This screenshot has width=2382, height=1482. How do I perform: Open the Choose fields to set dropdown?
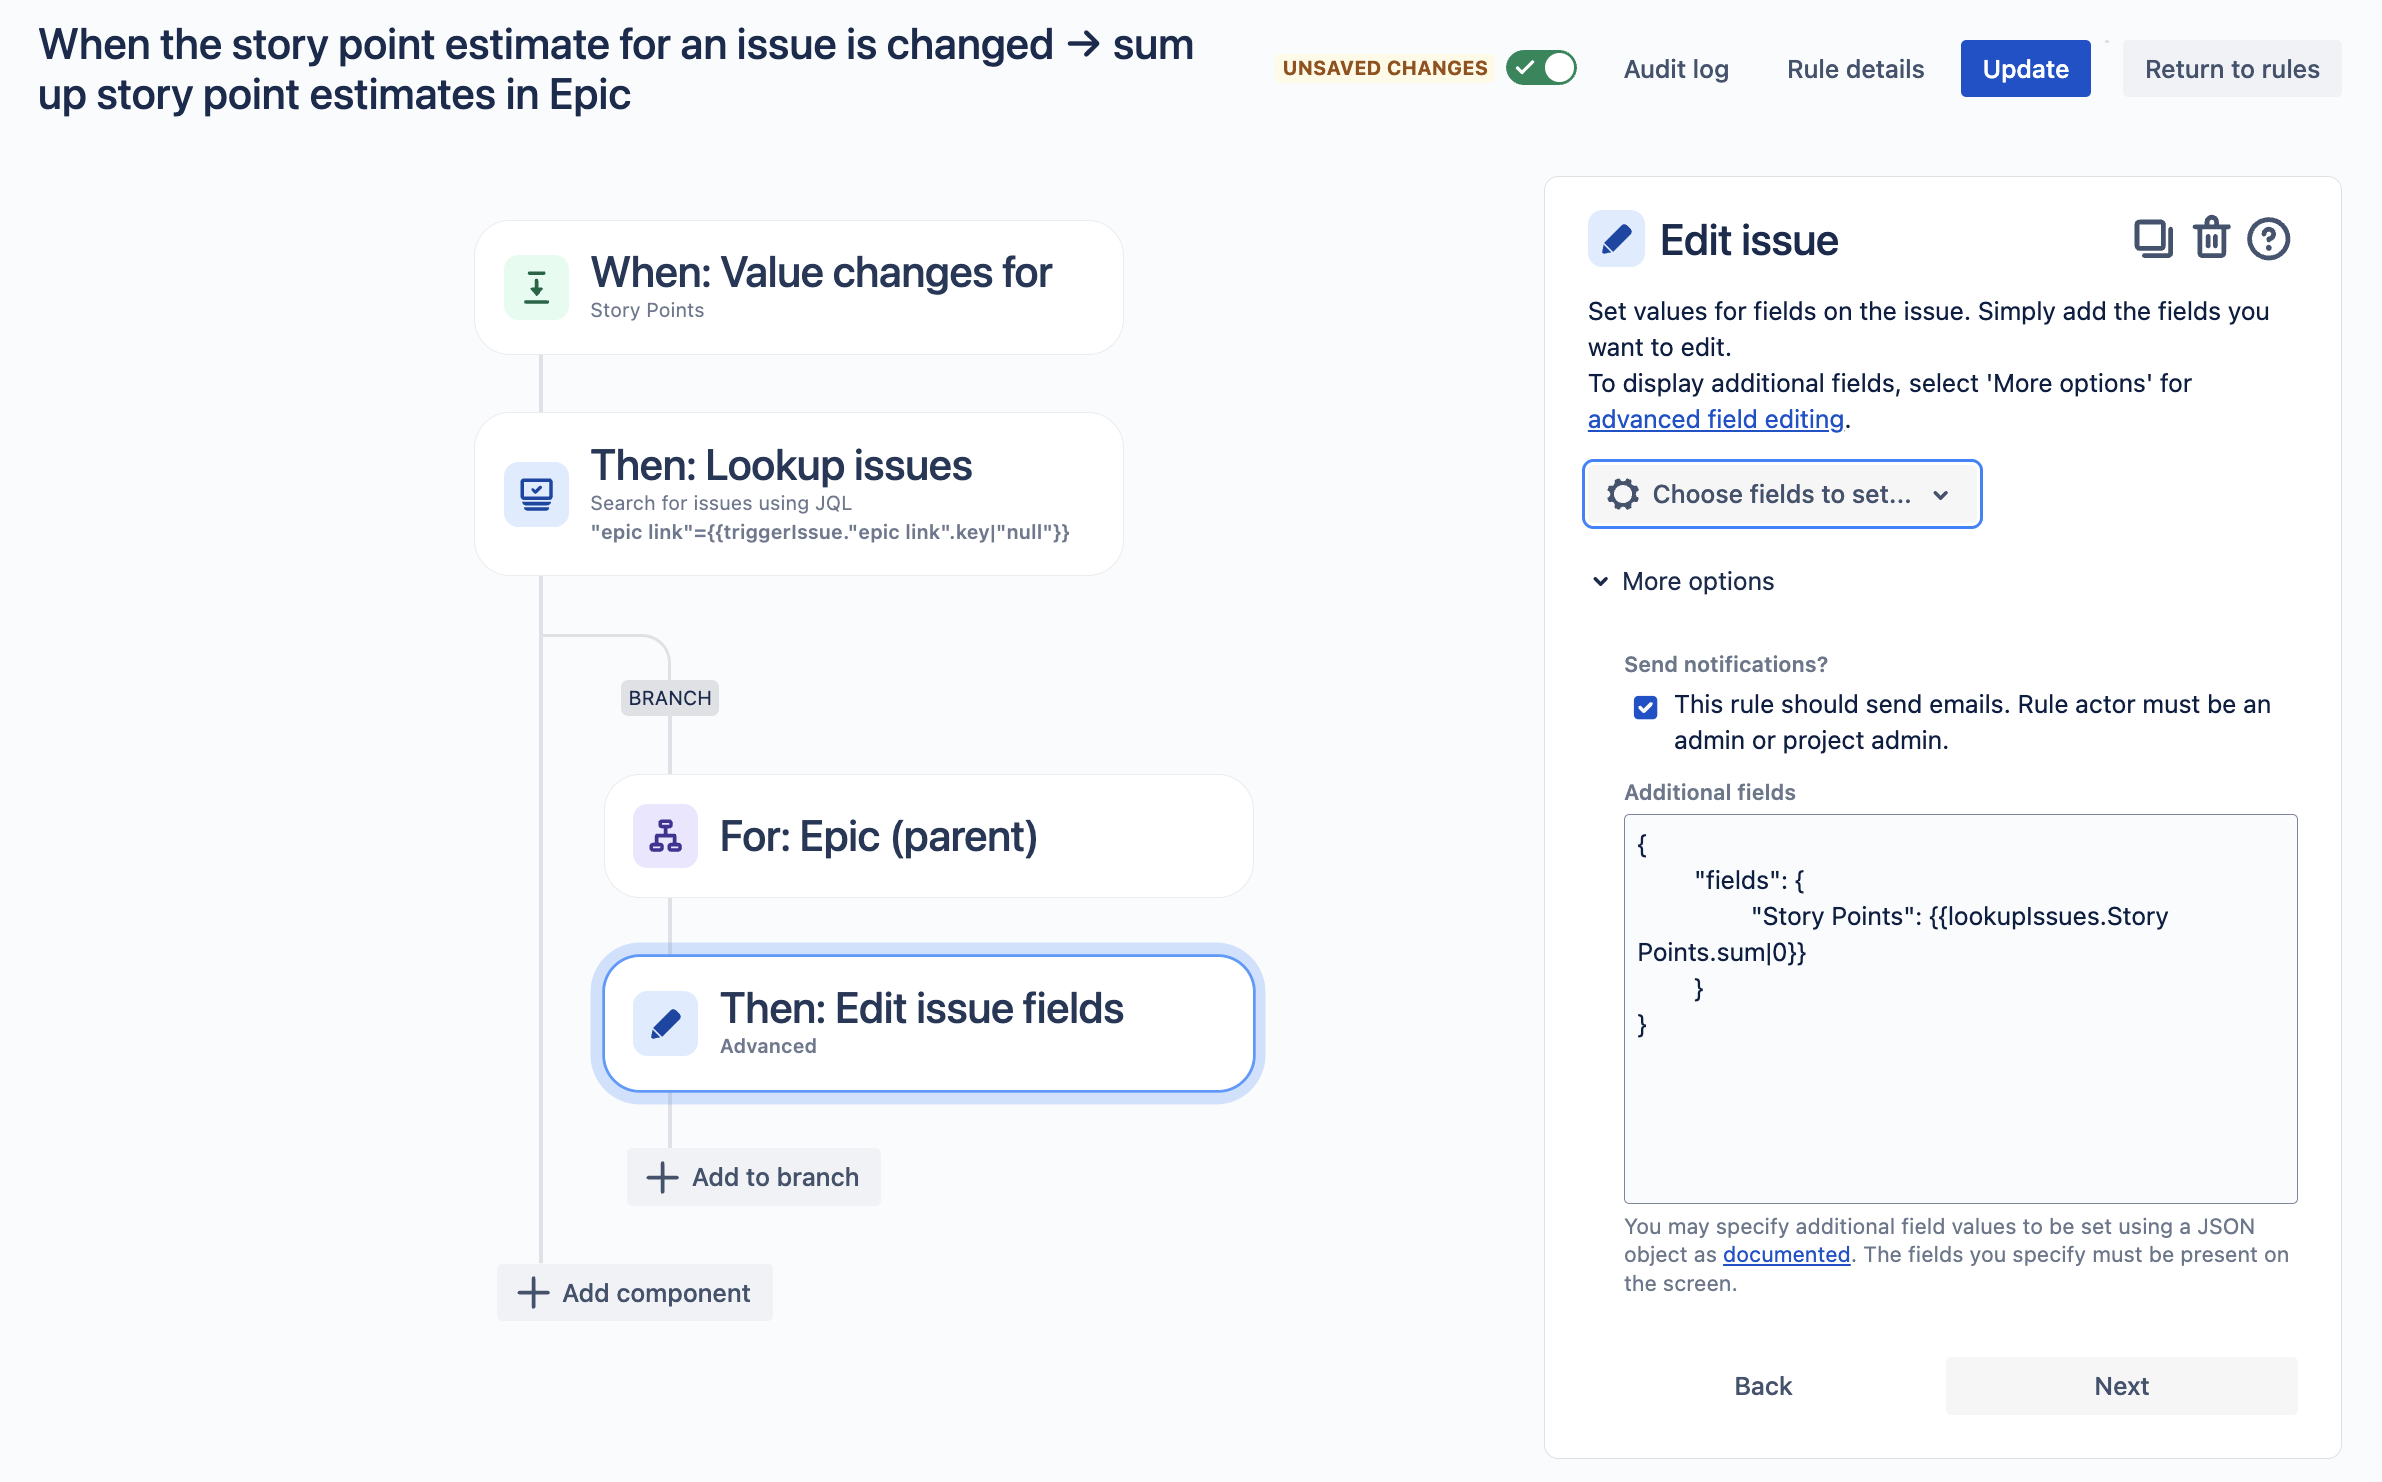point(1782,494)
